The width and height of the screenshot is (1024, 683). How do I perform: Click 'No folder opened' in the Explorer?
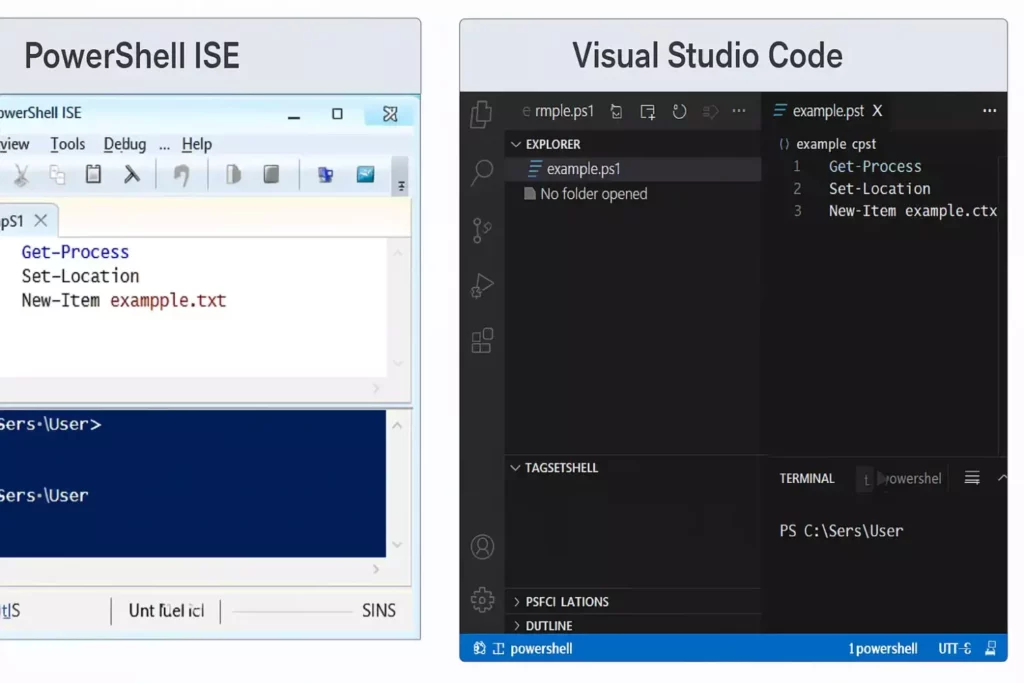tap(594, 194)
